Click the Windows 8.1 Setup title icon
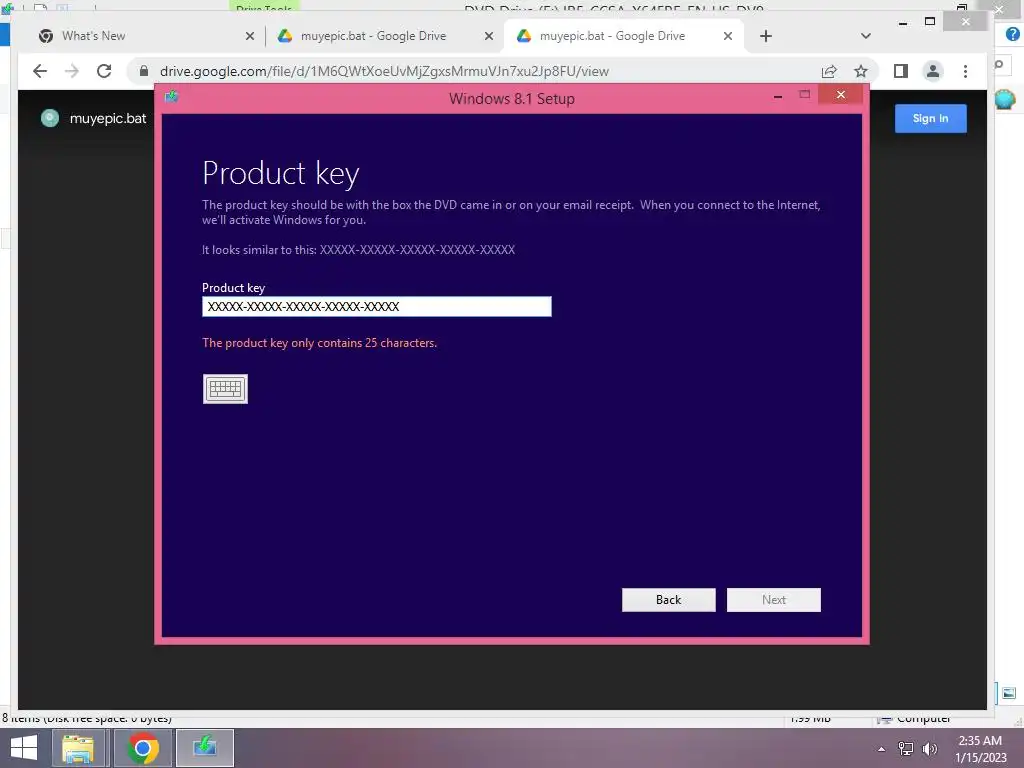Viewport: 1024px width, 768px height. [x=172, y=97]
